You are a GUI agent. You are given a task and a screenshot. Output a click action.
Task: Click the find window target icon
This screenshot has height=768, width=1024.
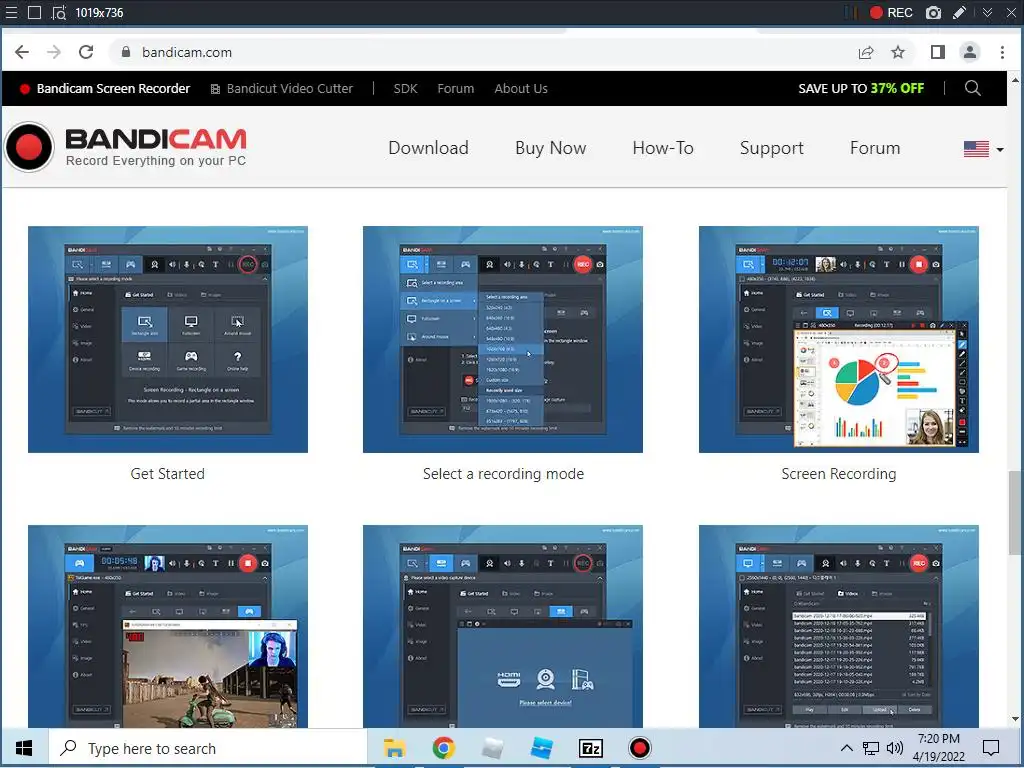tap(59, 12)
